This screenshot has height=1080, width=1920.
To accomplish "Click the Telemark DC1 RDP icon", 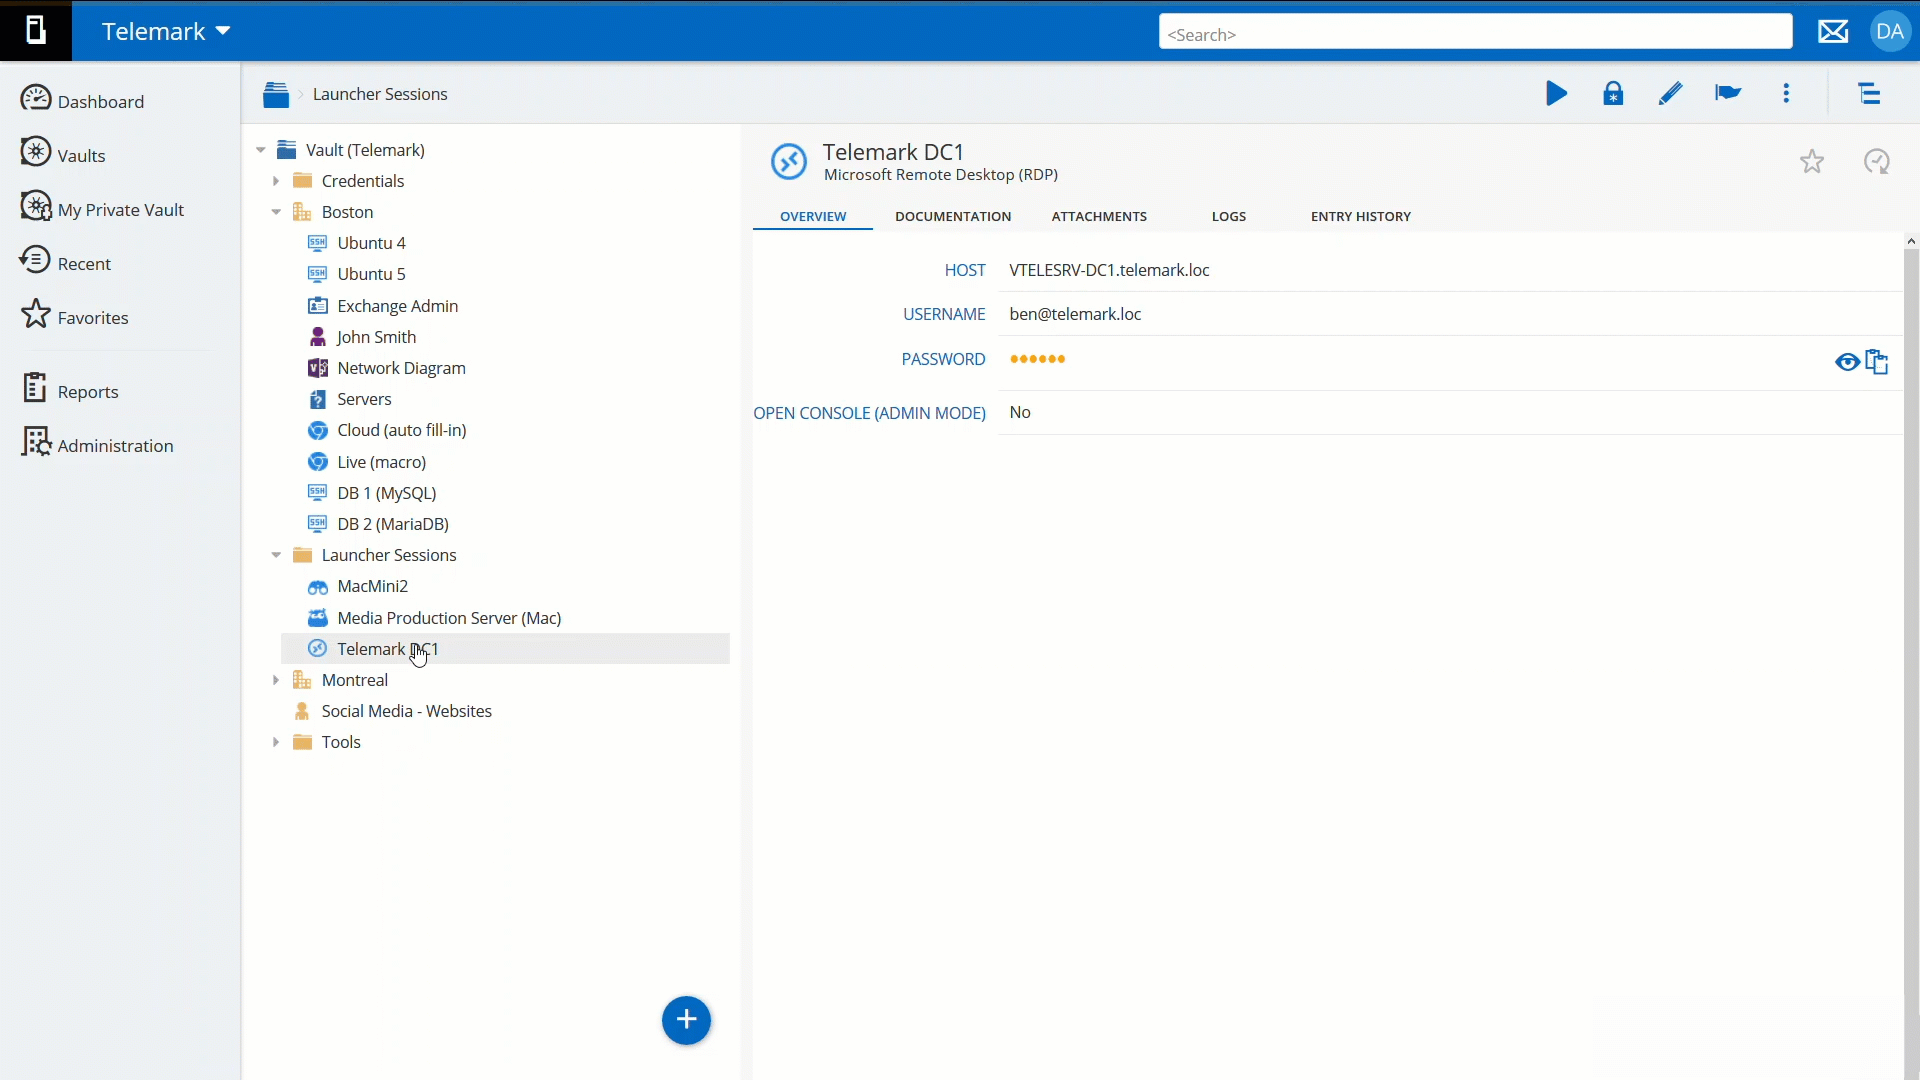I will tap(788, 161).
